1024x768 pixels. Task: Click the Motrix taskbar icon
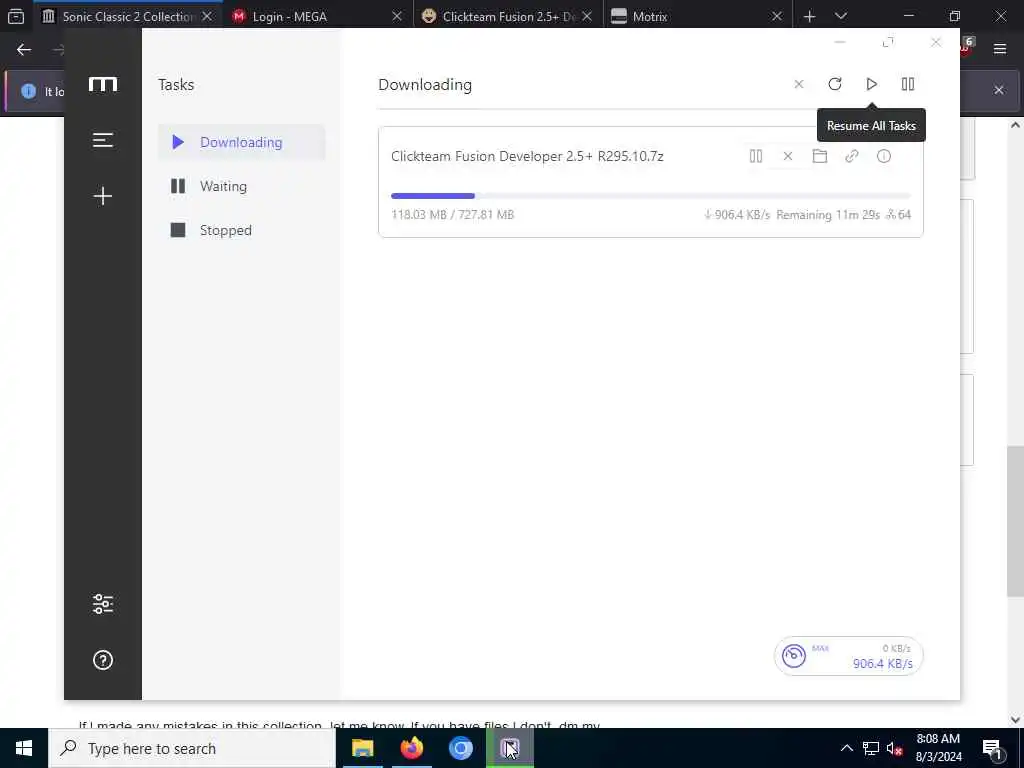point(510,748)
